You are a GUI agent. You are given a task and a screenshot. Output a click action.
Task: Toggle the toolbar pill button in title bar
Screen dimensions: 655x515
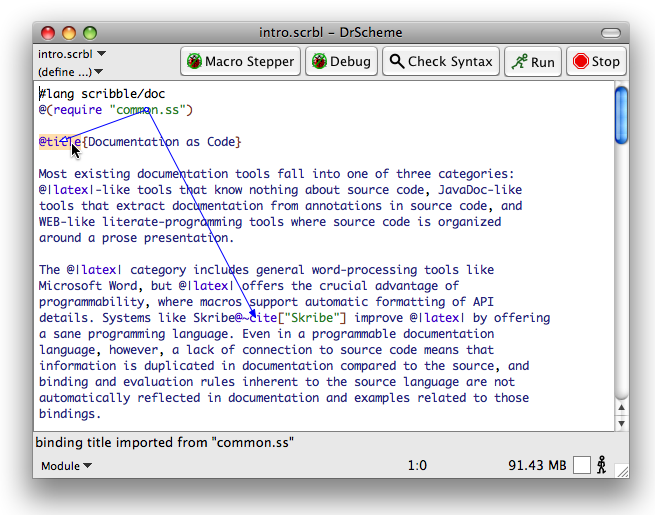[x=610, y=33]
